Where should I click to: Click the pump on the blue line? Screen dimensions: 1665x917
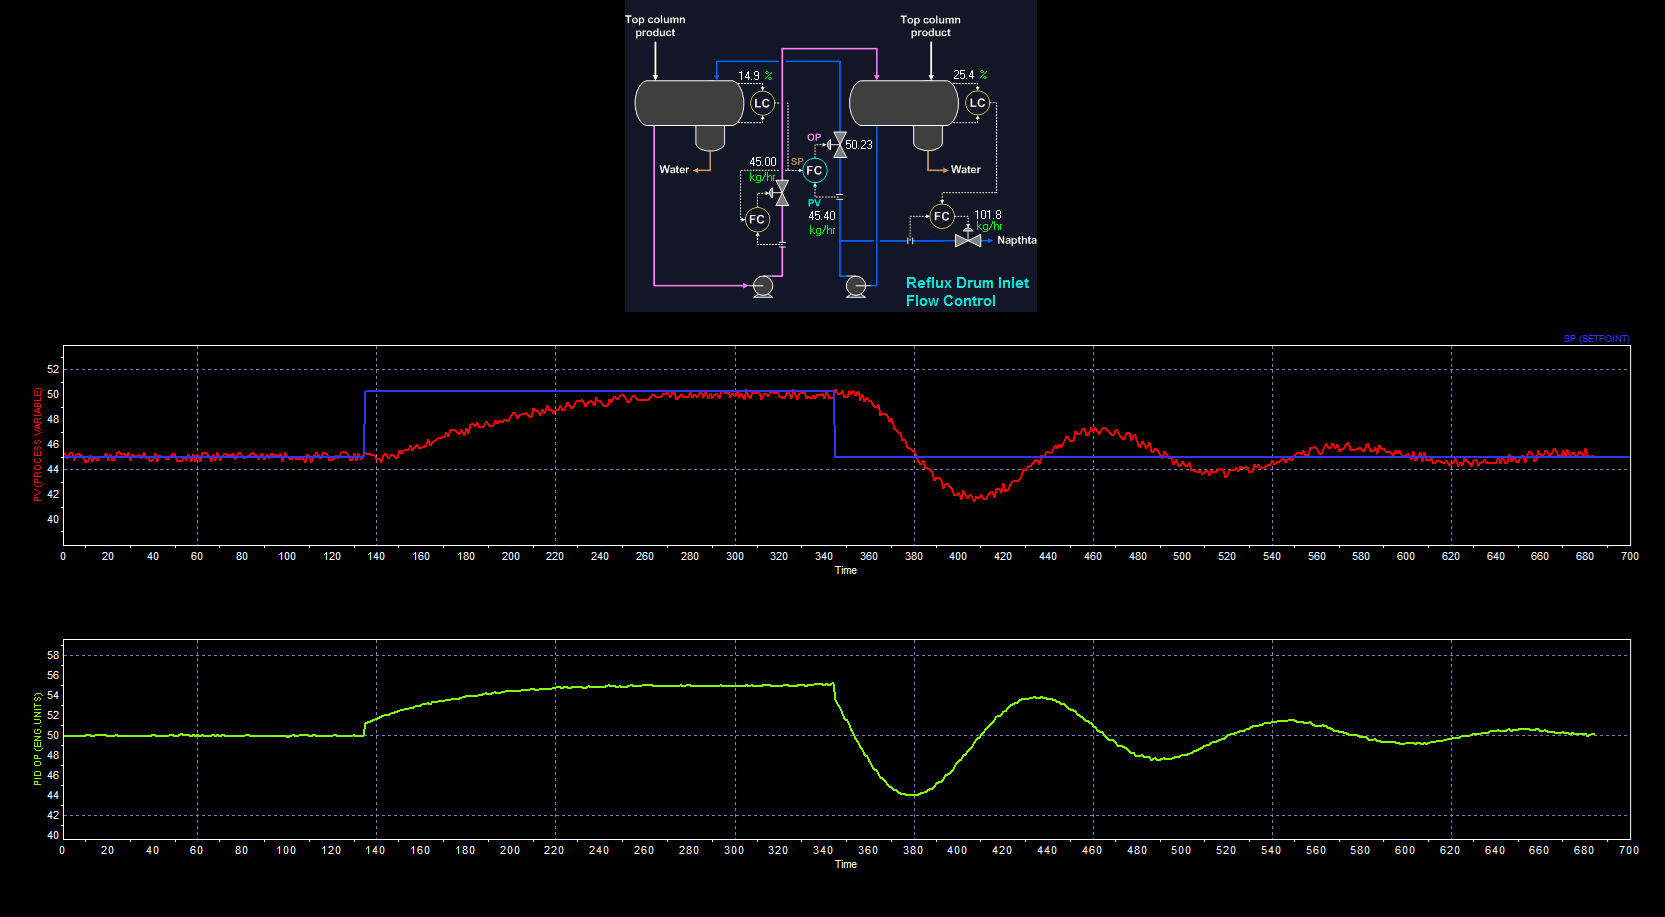[x=856, y=287]
